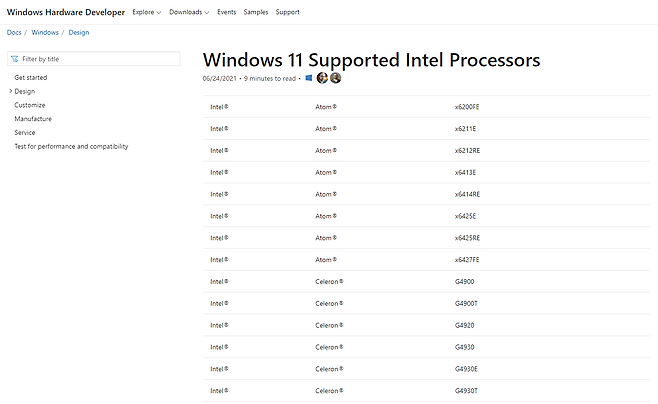Open the Explore dropdown menu
Viewport: 658px width, 404px height.
[146, 12]
